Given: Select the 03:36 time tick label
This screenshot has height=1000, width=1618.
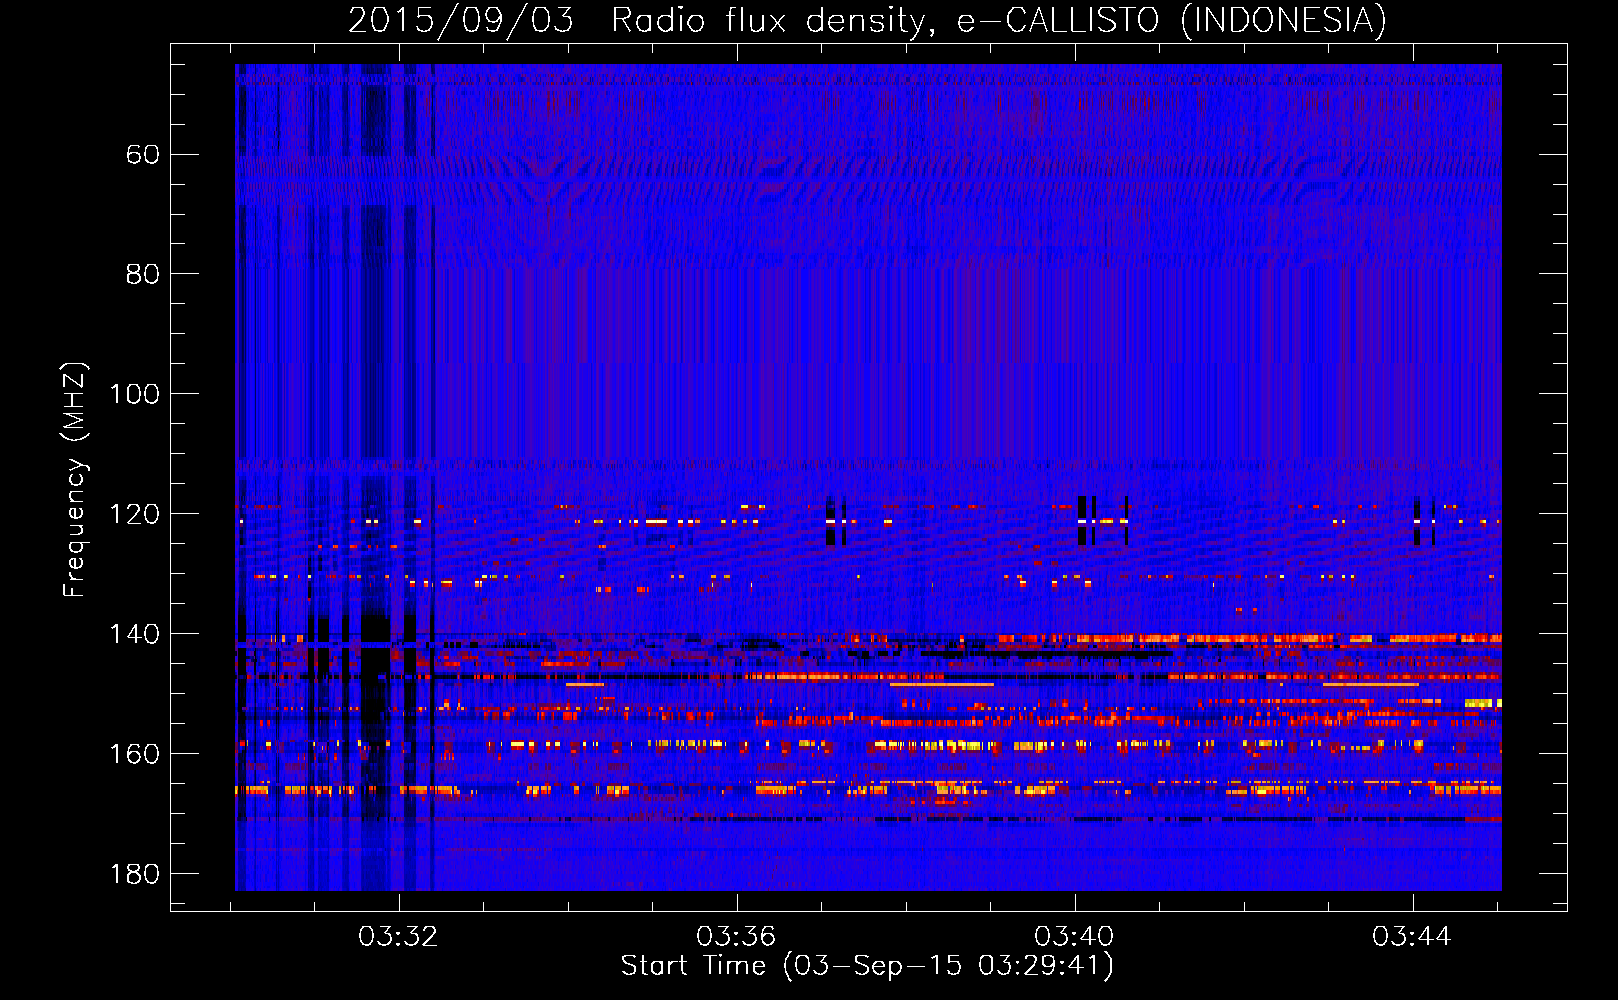Looking at the screenshot, I should 737,937.
